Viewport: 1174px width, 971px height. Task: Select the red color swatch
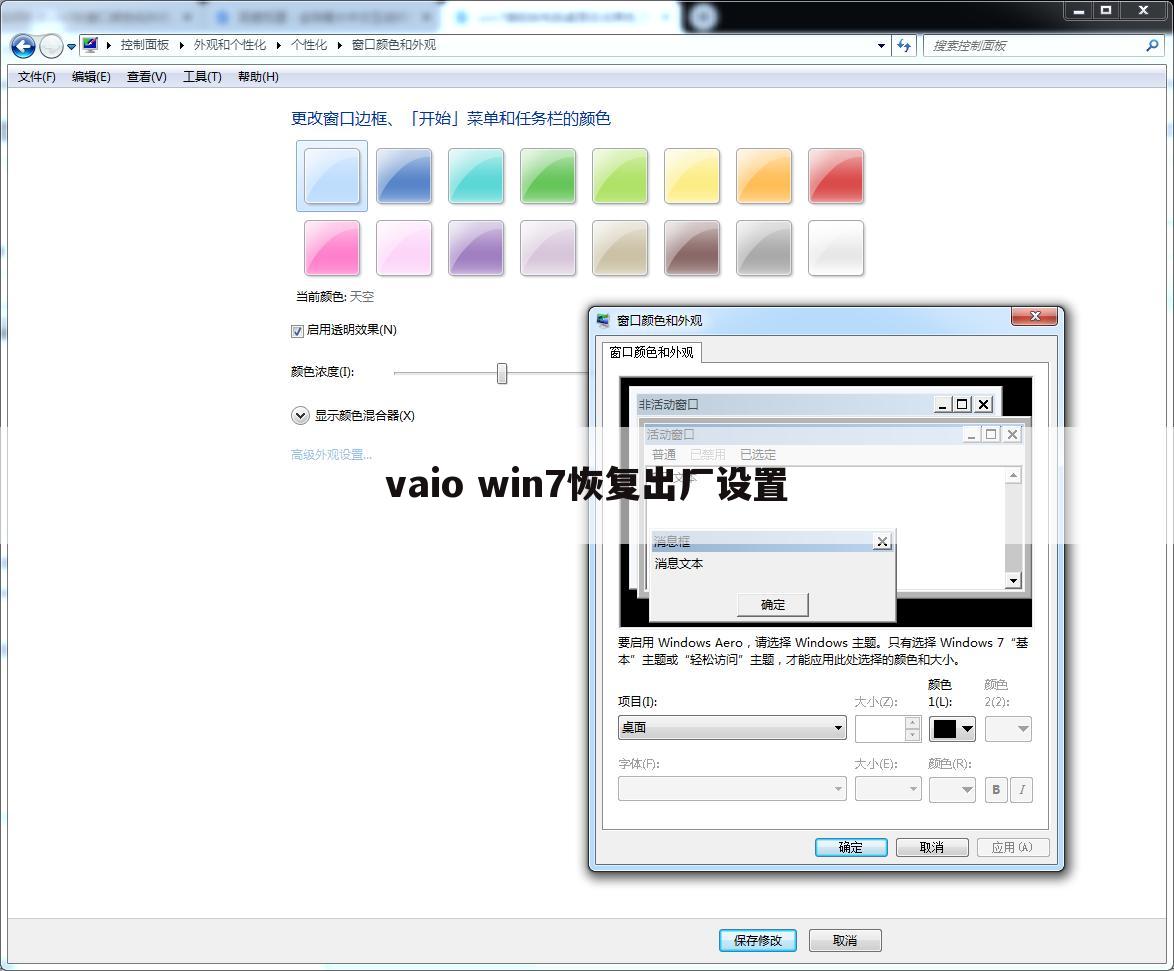(836, 176)
